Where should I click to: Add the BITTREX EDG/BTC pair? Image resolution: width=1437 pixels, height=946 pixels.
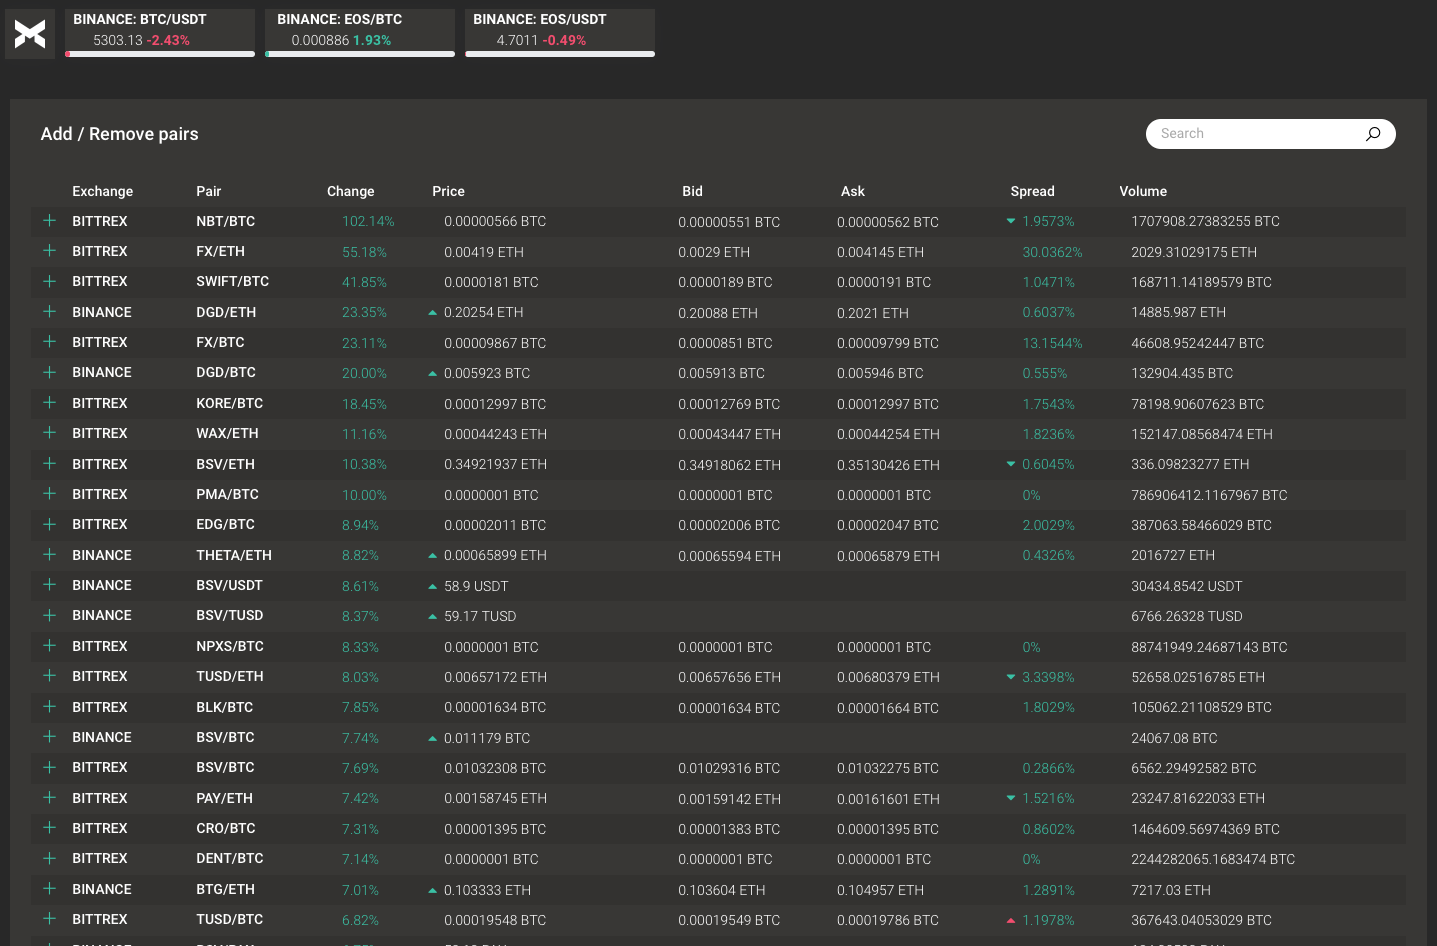point(49,524)
